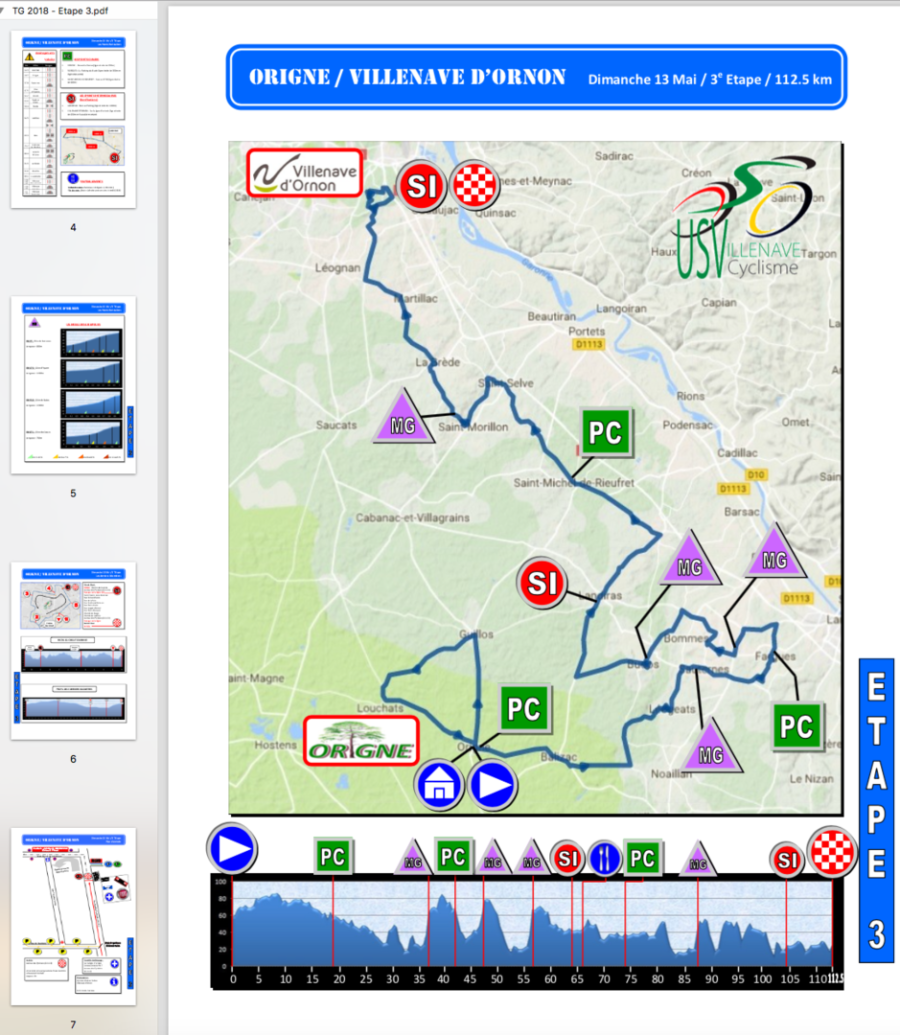Click the green PC icon near Le Nizan
This screenshot has width=900, height=1035.
click(796, 725)
